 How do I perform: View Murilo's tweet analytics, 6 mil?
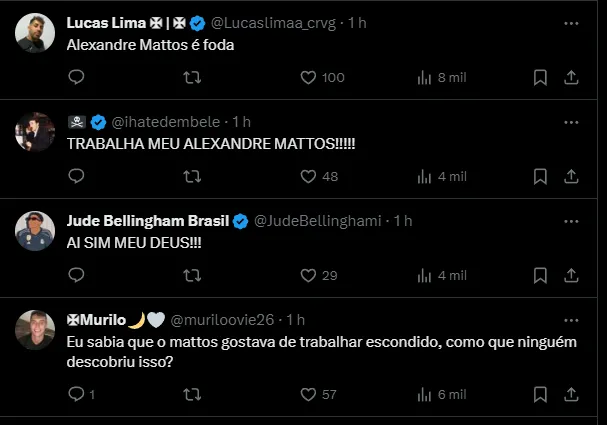click(x=424, y=395)
